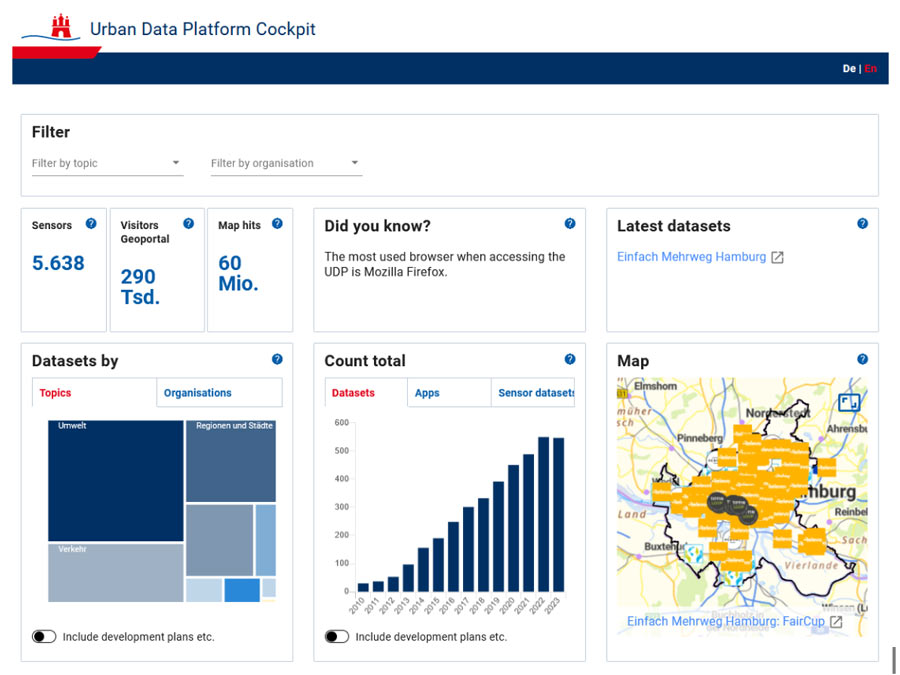Open help icon for Map hits card

[x=277, y=224]
